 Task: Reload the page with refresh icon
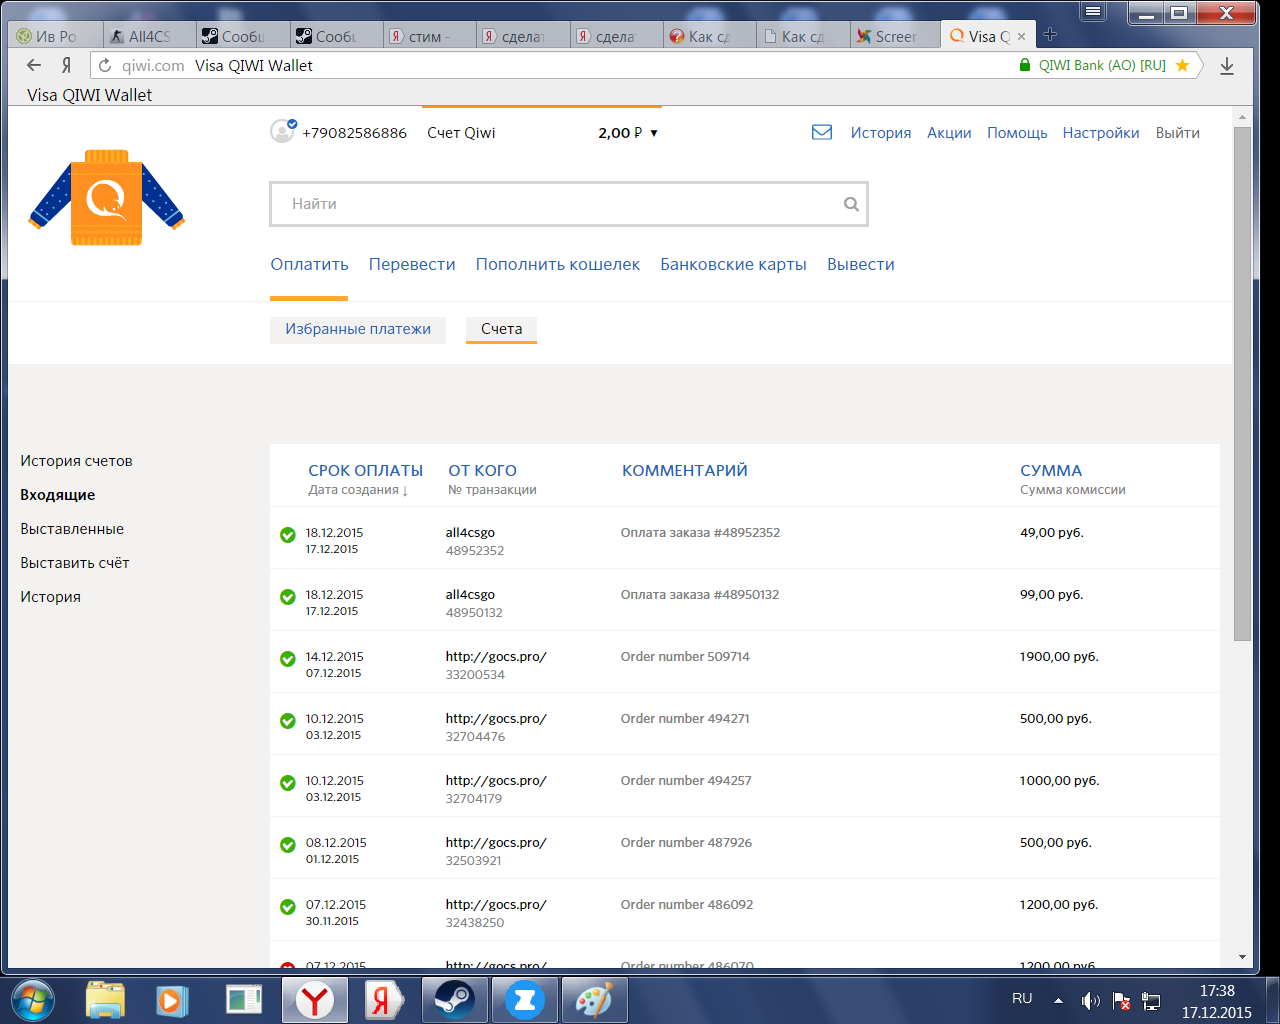pyautogui.click(x=105, y=65)
